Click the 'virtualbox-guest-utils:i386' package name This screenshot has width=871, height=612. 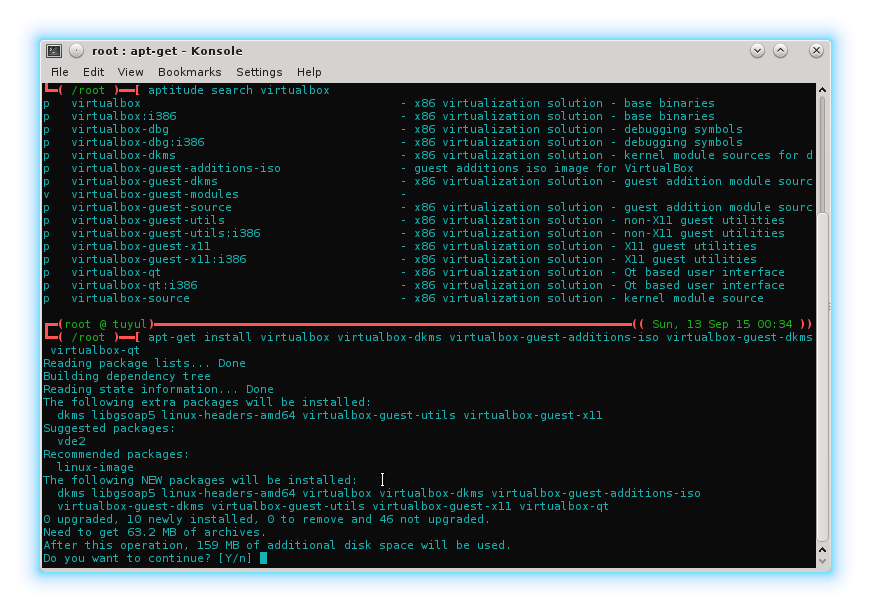click(x=166, y=233)
